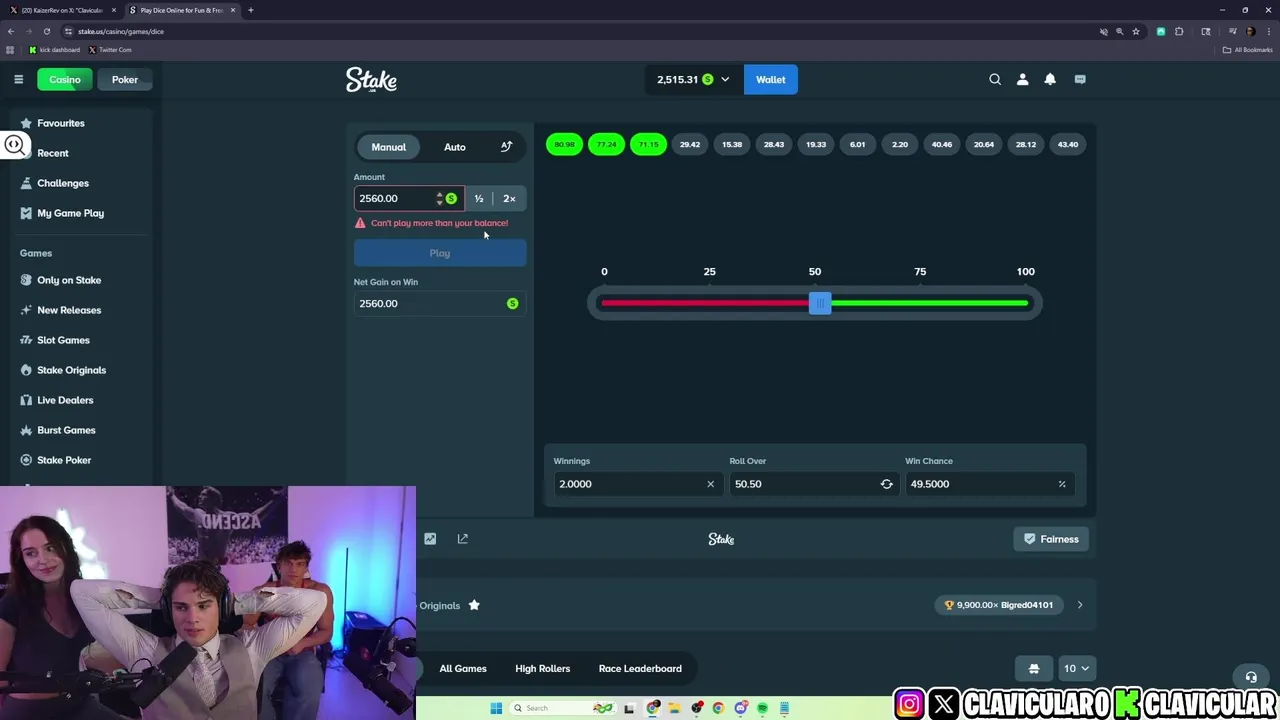Open Only on Stake games
Viewport: 1280px width, 720px height.
[80, 280]
